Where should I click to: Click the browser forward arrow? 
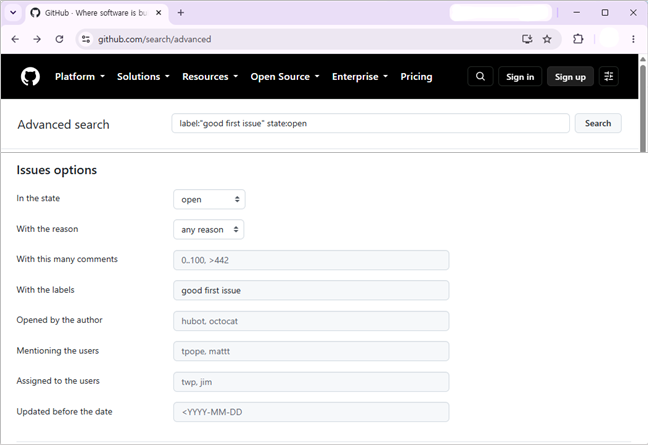(37, 39)
